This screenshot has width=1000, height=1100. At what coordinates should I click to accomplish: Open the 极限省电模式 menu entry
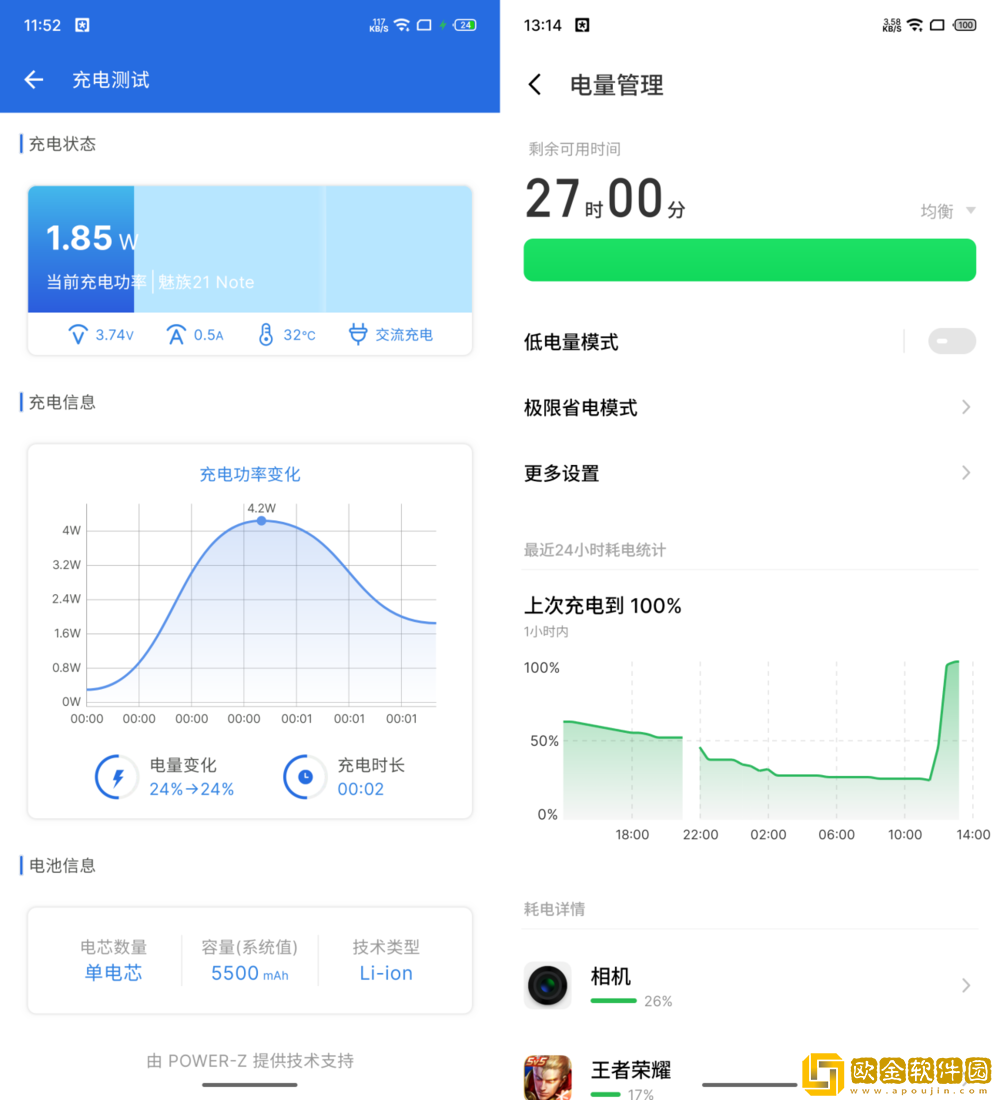pyautogui.click(x=581, y=408)
